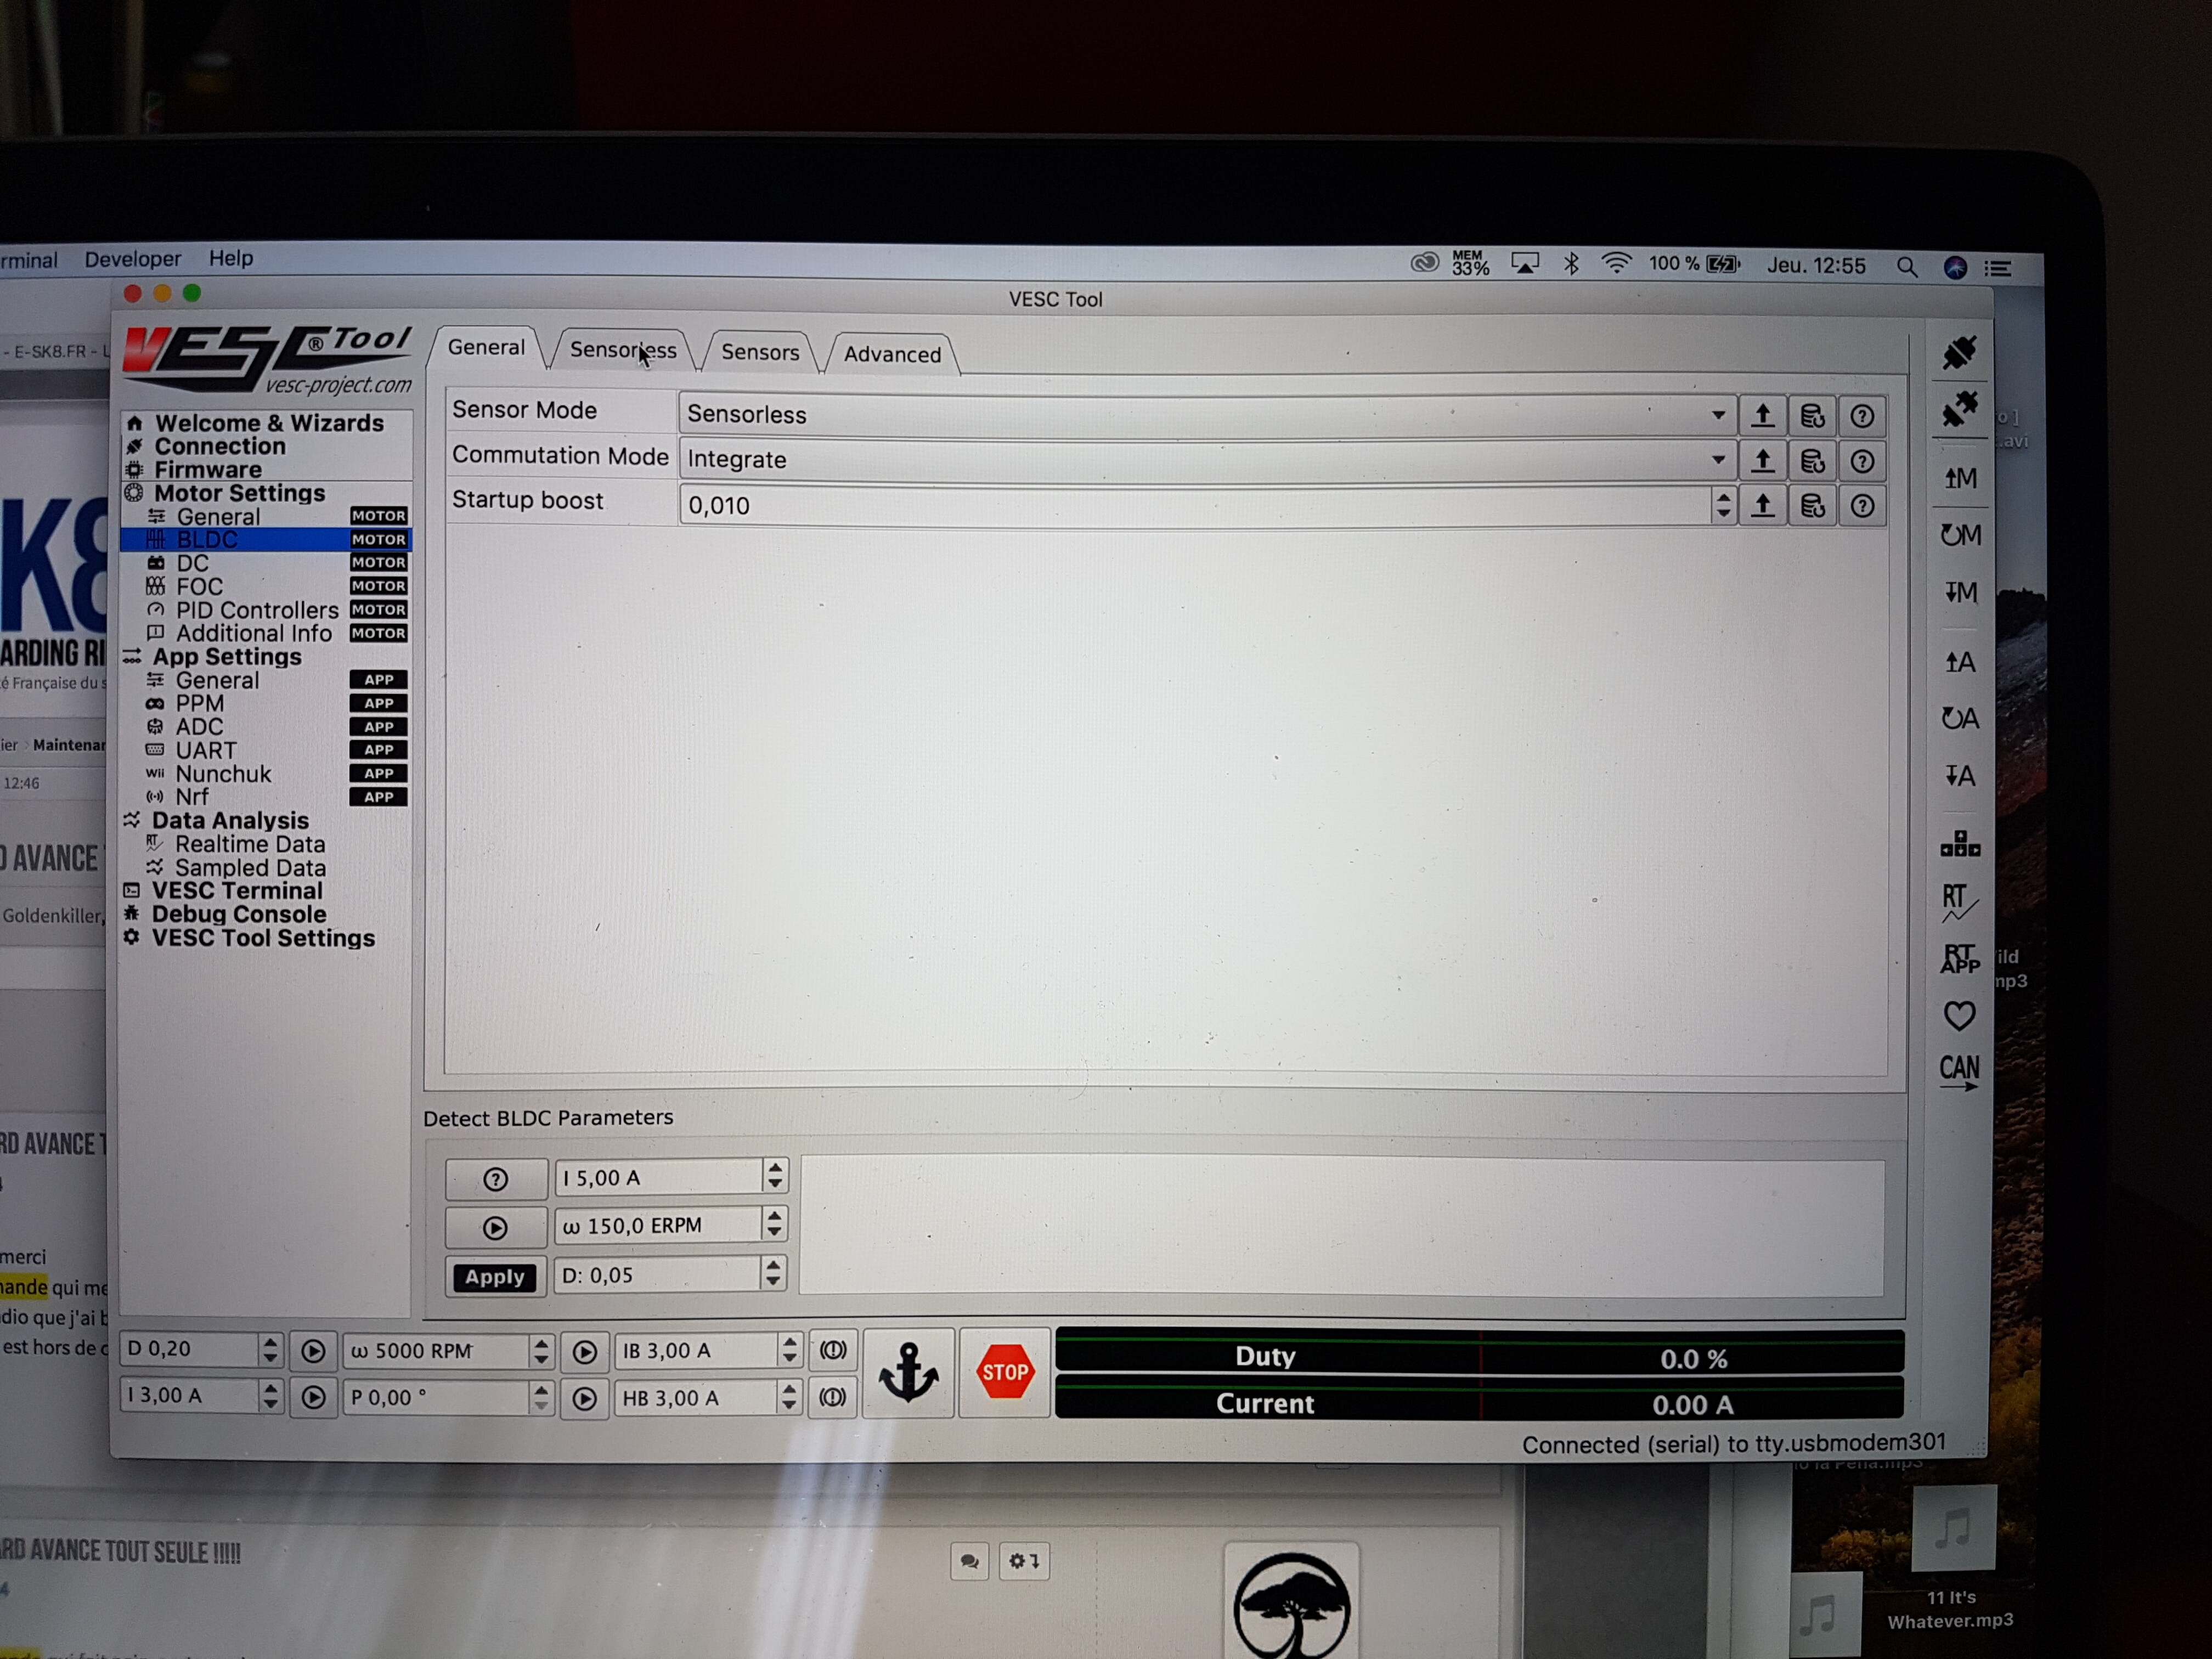
Task: Hit the red STOP button
Action: 1004,1372
